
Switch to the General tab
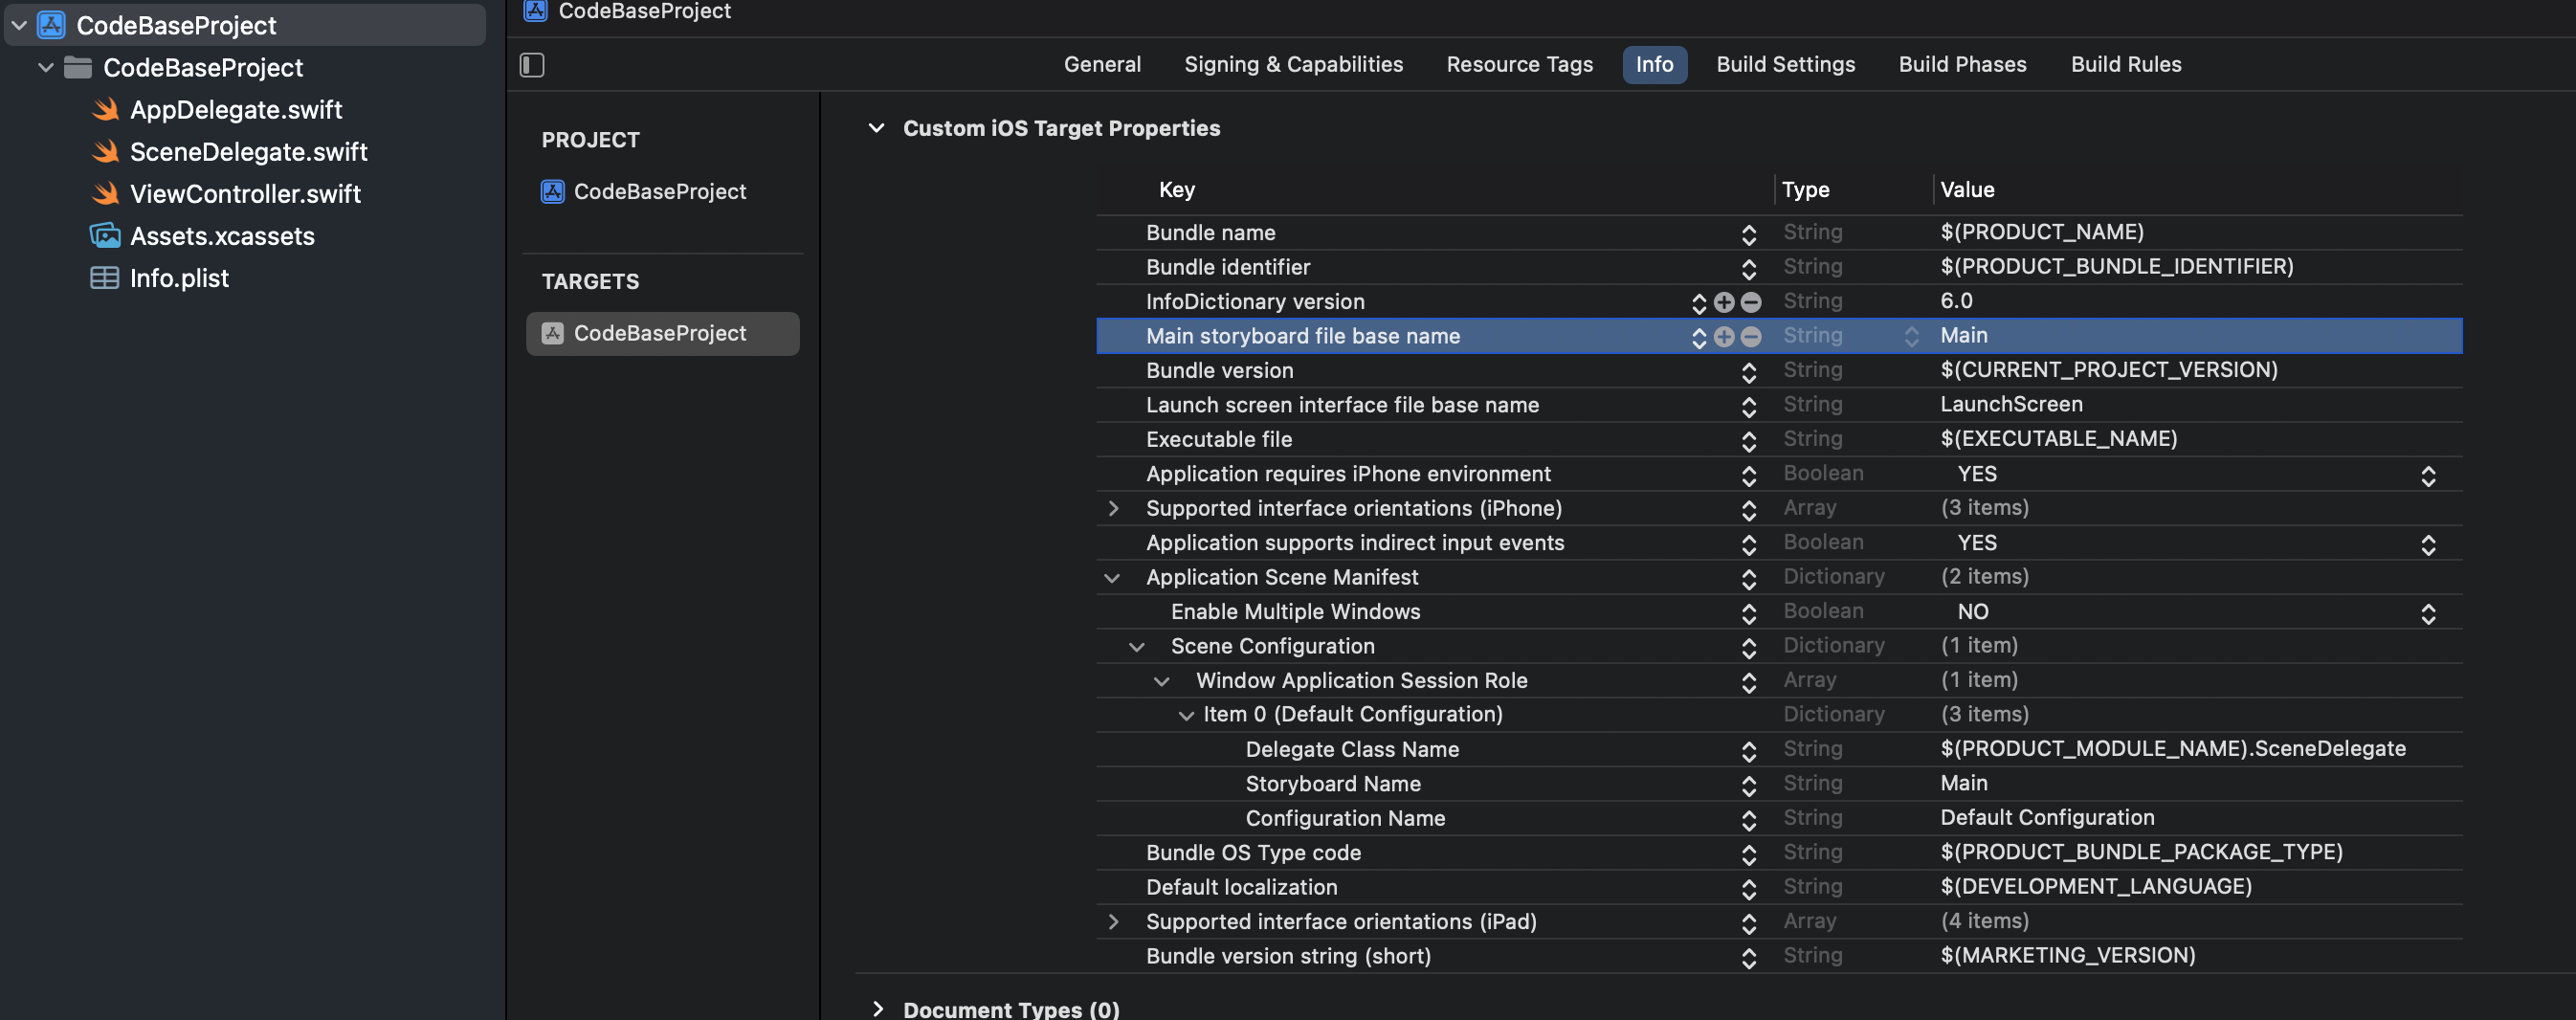click(x=1102, y=64)
